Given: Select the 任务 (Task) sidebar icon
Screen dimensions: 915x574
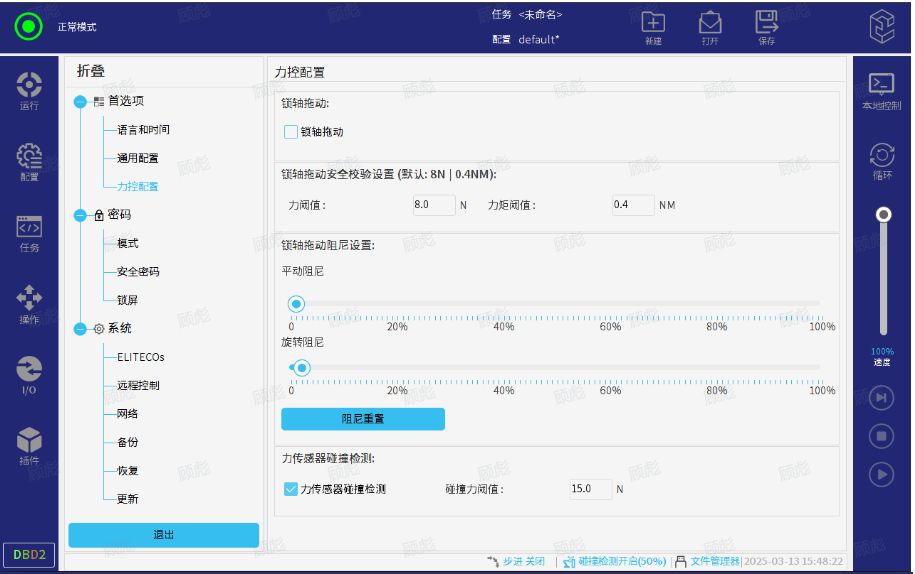Looking at the screenshot, I should 29,233.
